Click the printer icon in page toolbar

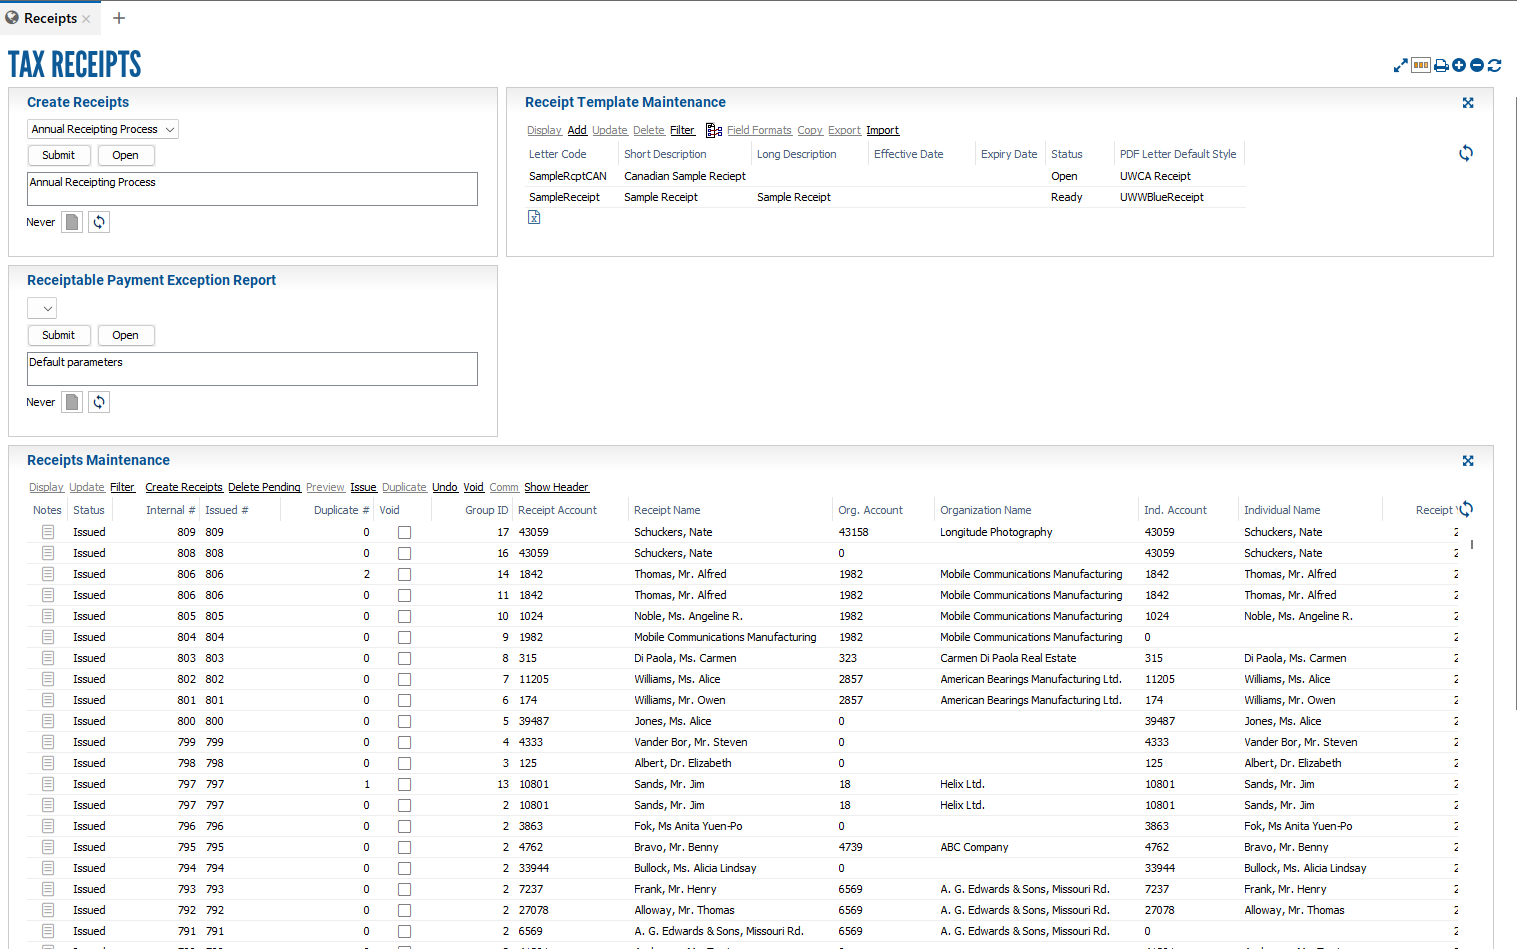1441,65
